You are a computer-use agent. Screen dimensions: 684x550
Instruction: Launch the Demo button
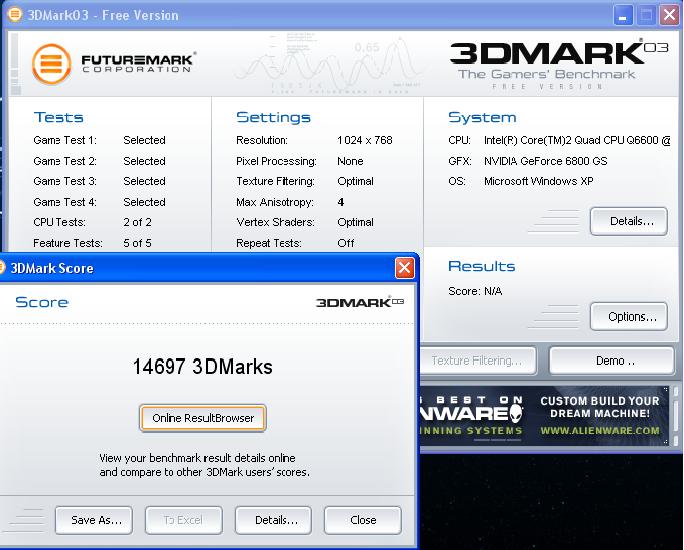tap(612, 361)
